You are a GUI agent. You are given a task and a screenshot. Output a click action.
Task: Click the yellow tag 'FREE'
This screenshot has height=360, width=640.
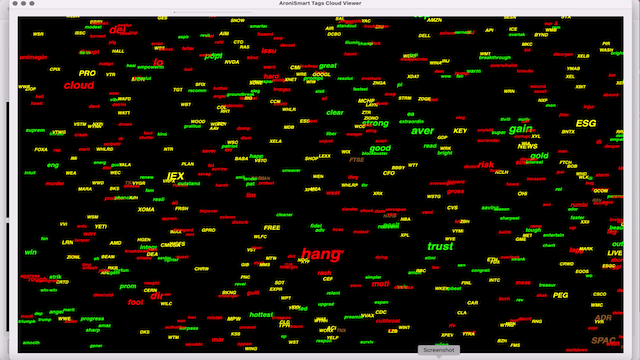(x=272, y=228)
